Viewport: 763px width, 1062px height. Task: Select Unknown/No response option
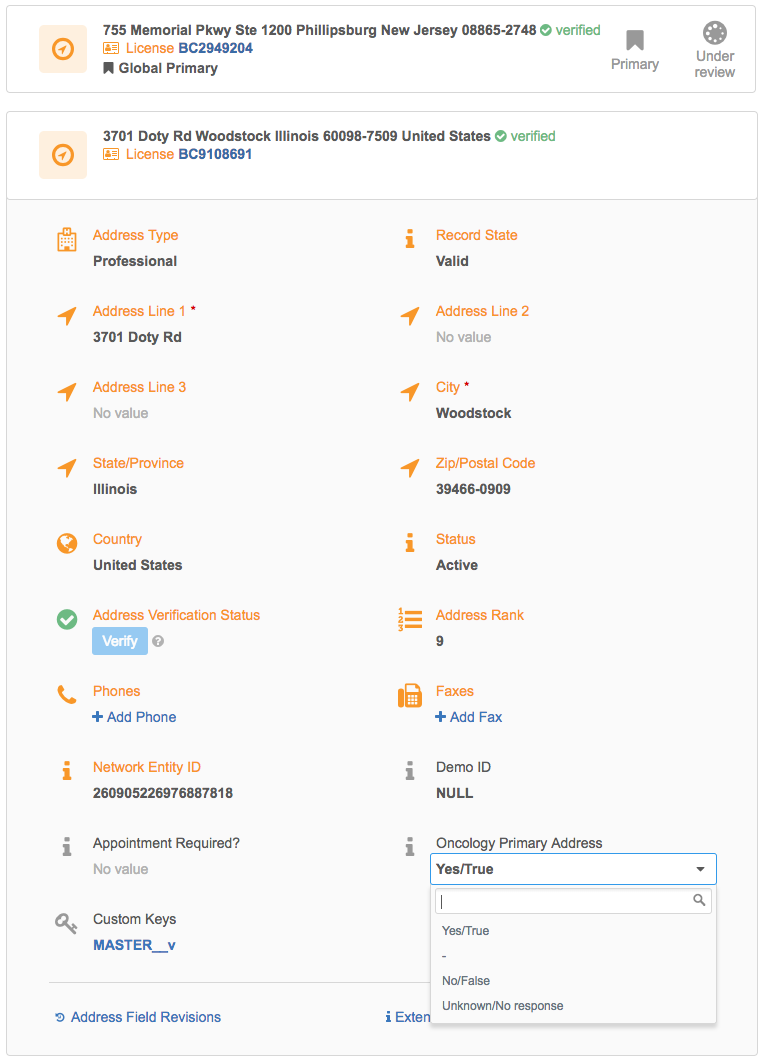(502, 1006)
